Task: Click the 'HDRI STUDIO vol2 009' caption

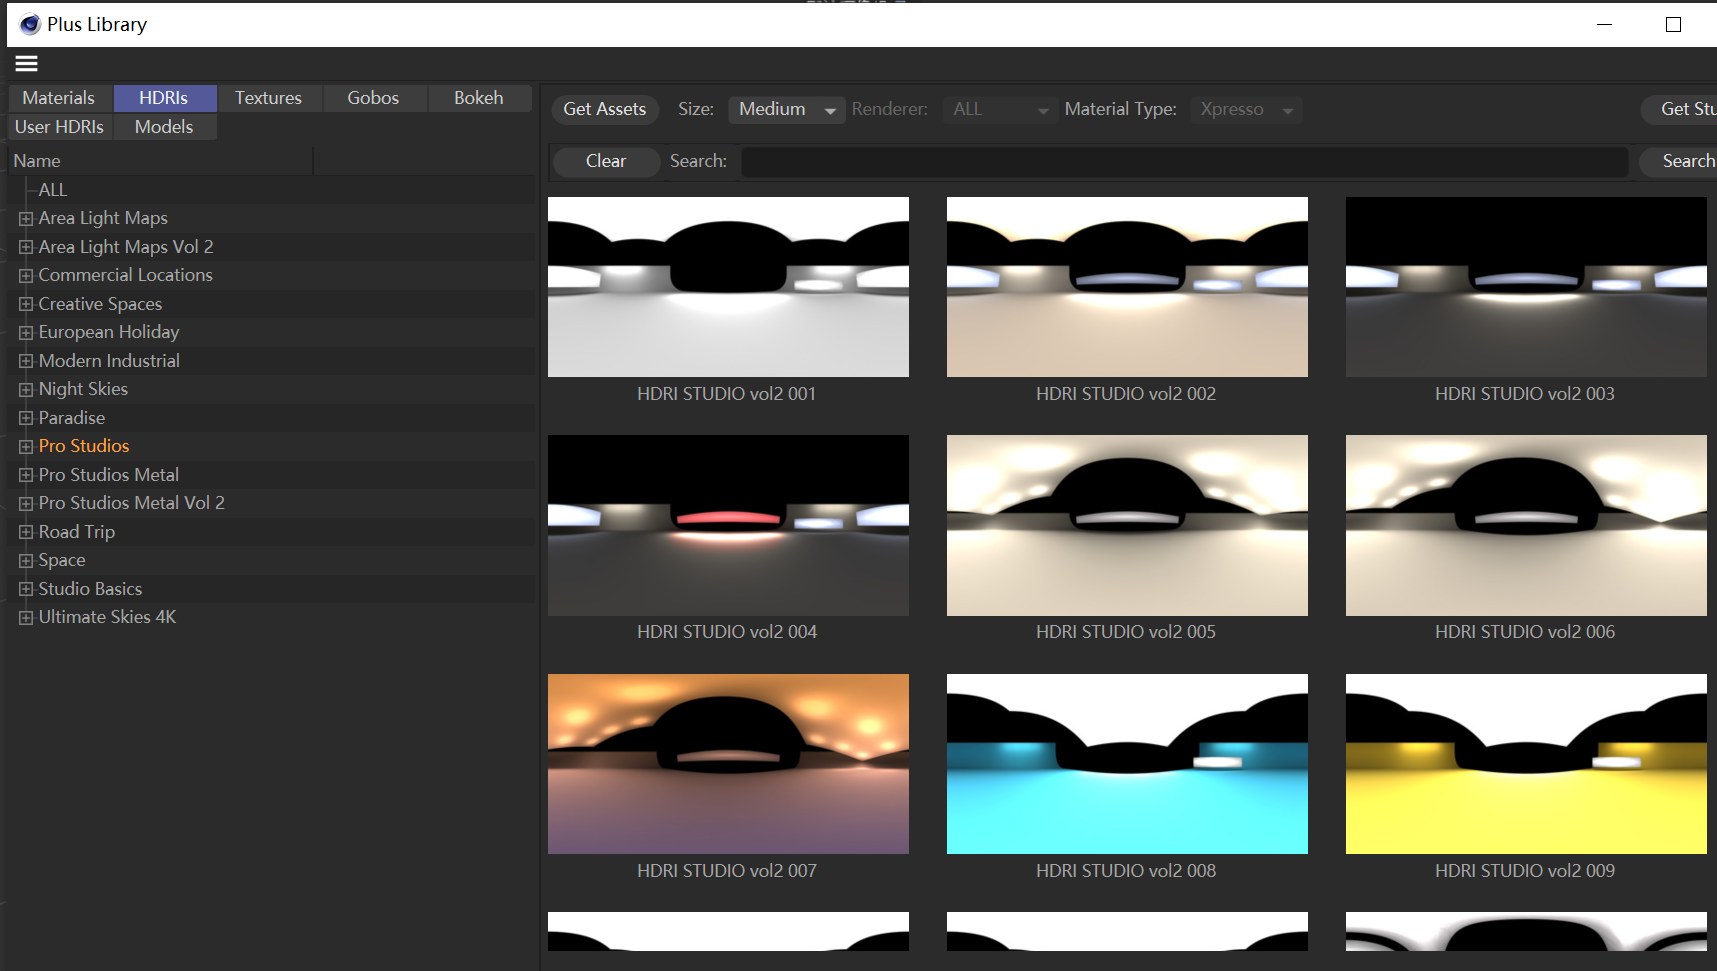Action: (1525, 871)
